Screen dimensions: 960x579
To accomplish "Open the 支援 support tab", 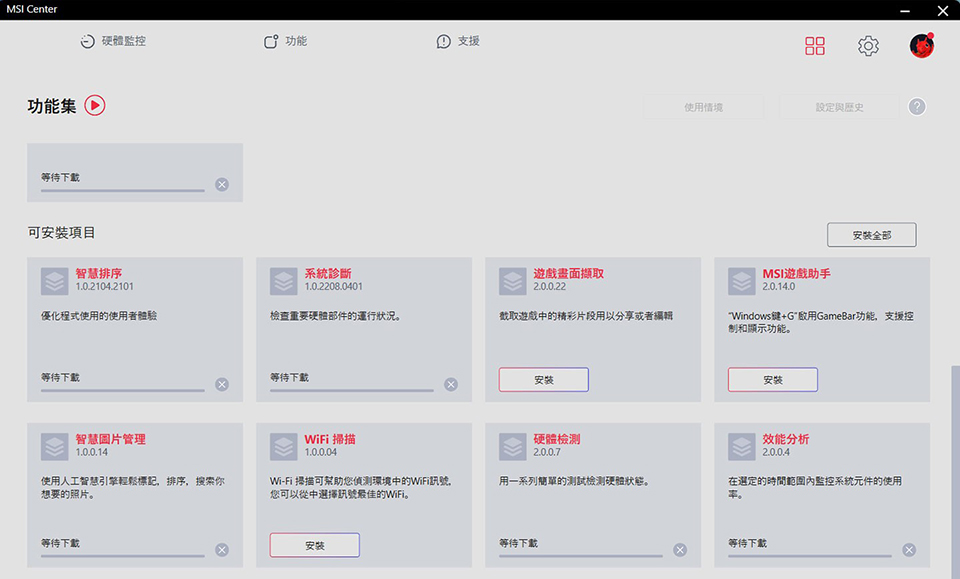I will [x=458, y=41].
